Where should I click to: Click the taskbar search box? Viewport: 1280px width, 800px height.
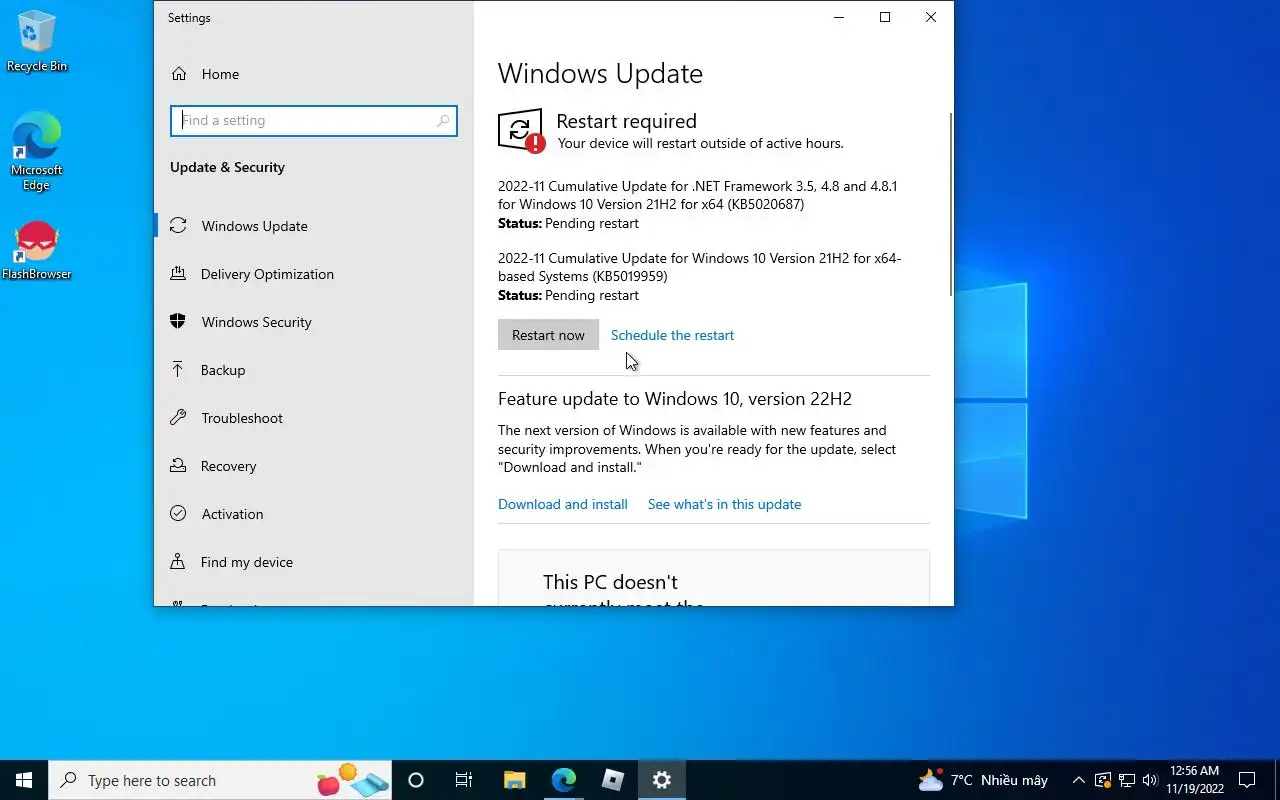[x=220, y=780]
